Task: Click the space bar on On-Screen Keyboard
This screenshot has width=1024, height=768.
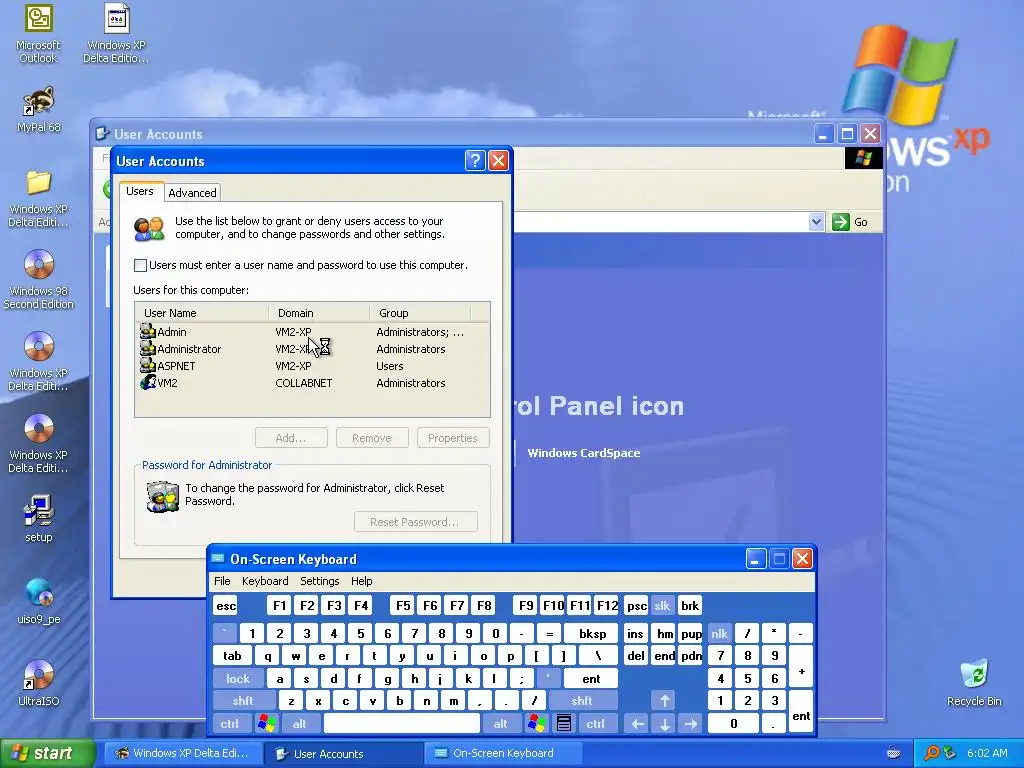Action: click(402, 724)
